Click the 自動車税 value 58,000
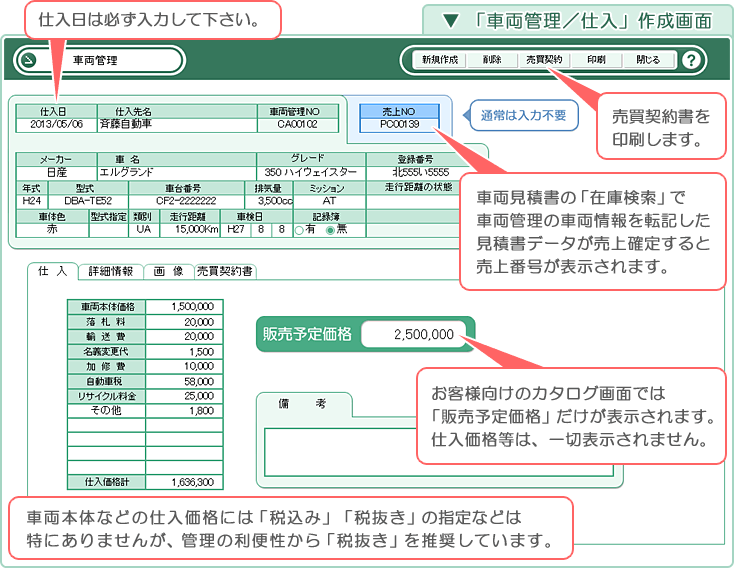This screenshot has width=735, height=570. [184, 382]
